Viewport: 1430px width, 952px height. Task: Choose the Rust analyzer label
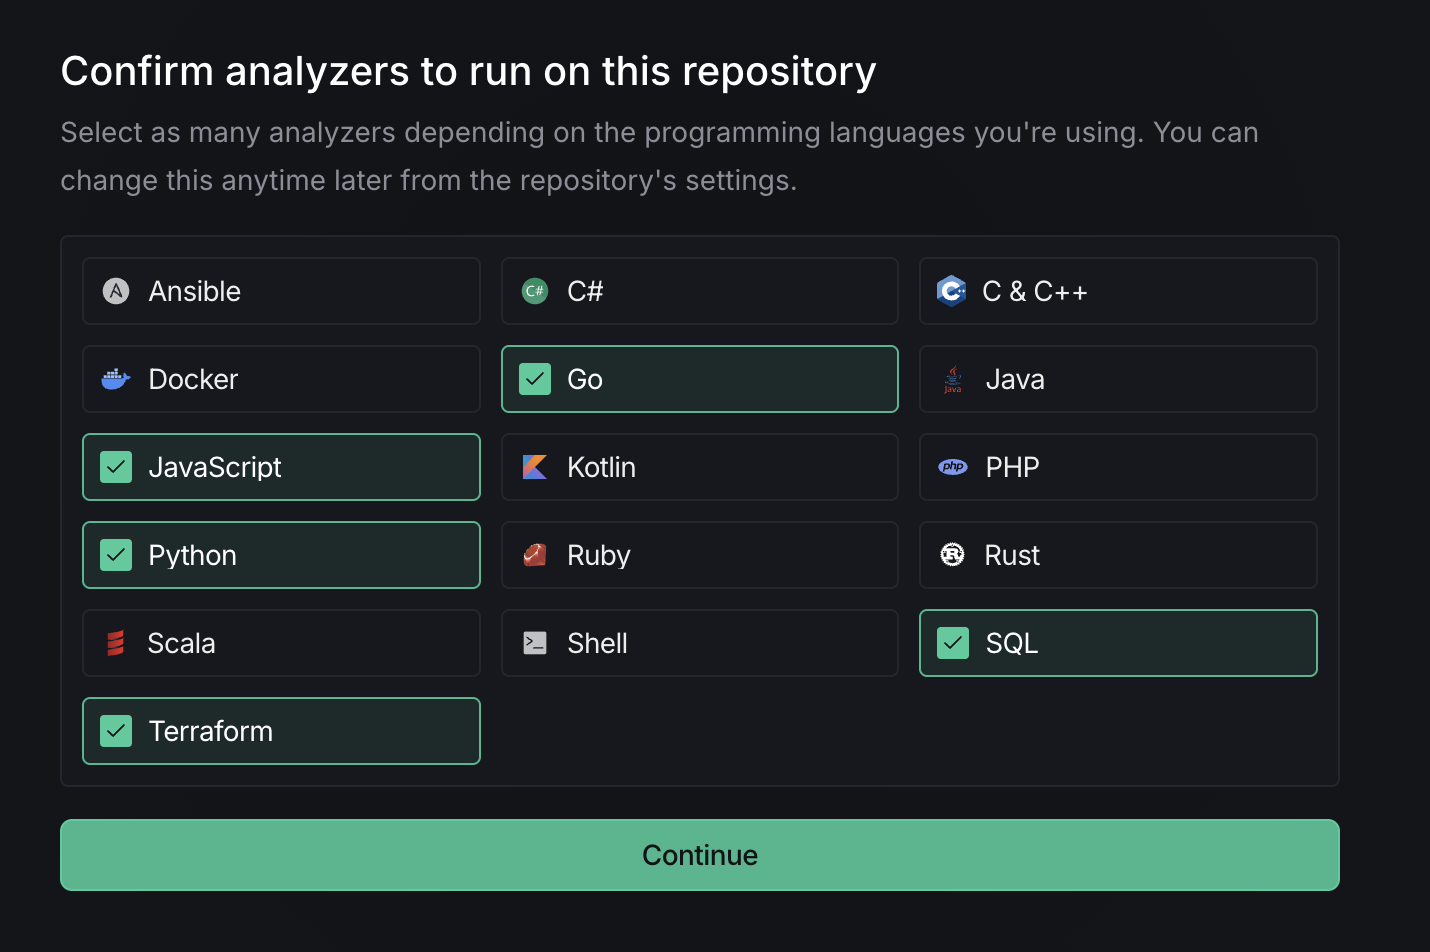point(1012,555)
